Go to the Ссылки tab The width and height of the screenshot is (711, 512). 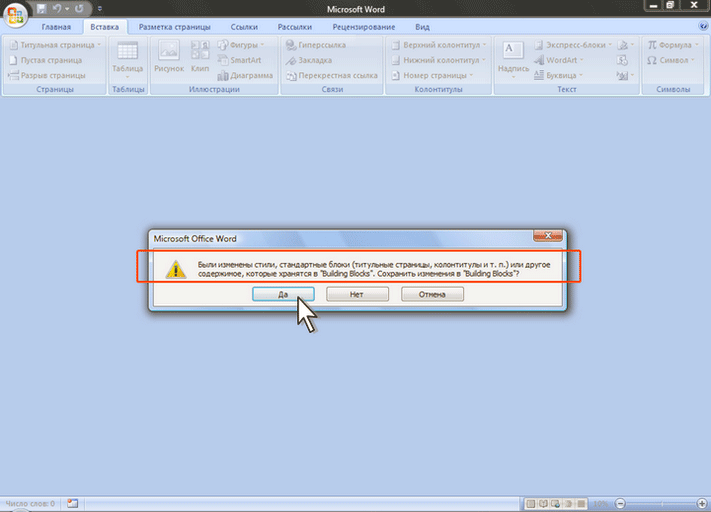(244, 27)
